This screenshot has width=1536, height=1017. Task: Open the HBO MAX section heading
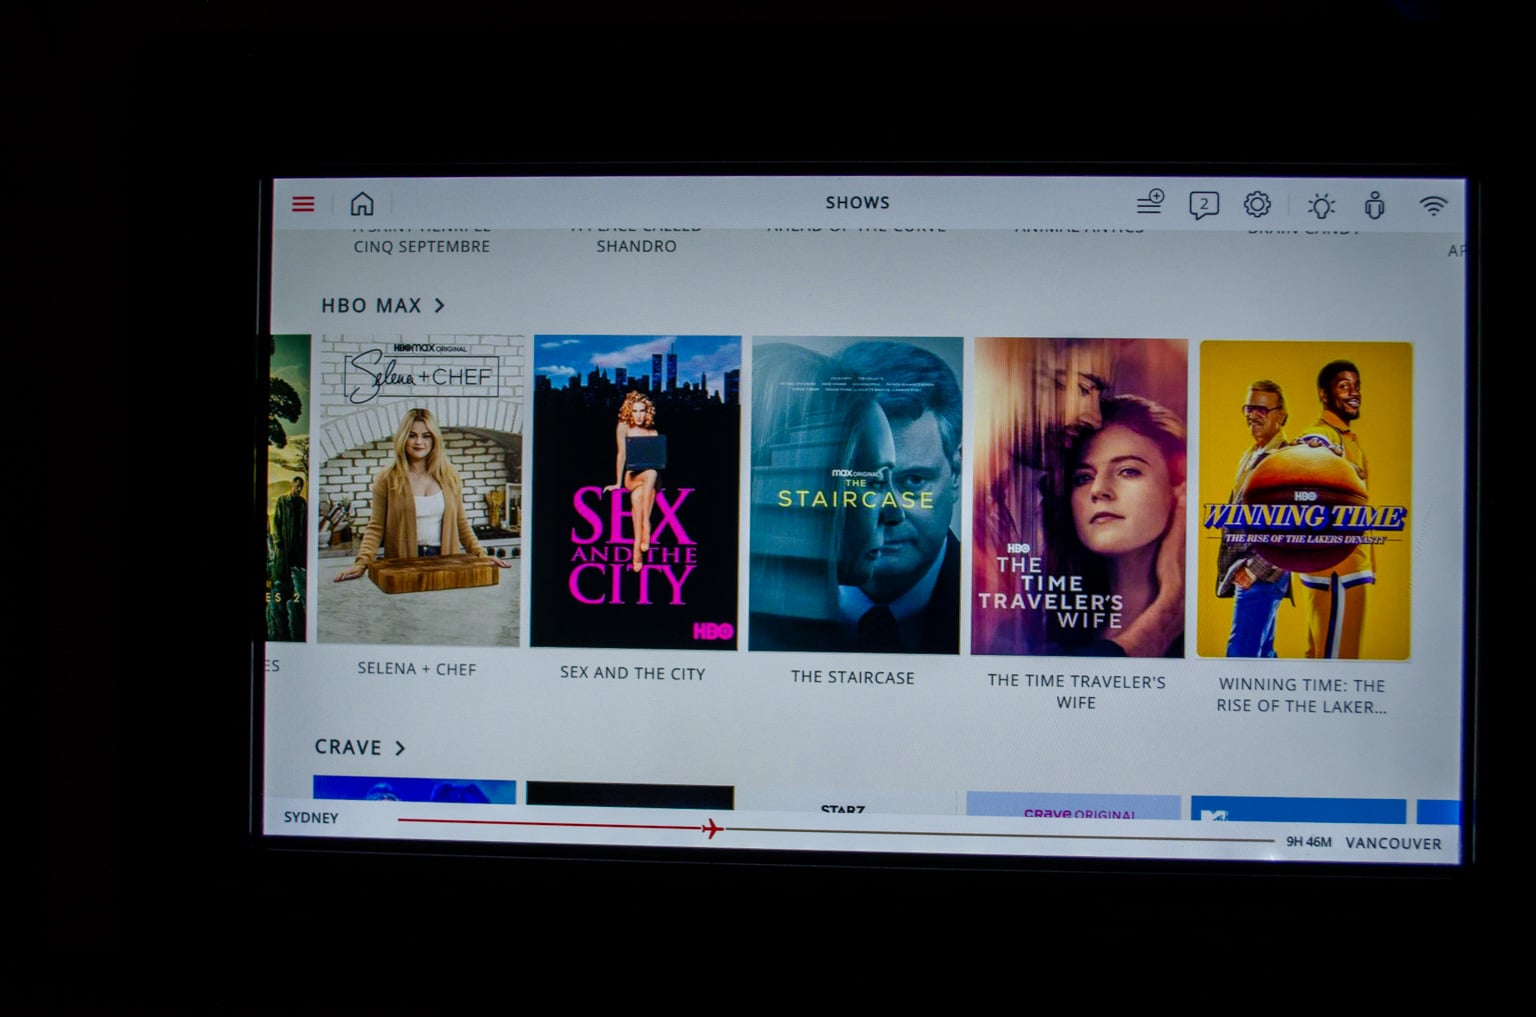(371, 306)
